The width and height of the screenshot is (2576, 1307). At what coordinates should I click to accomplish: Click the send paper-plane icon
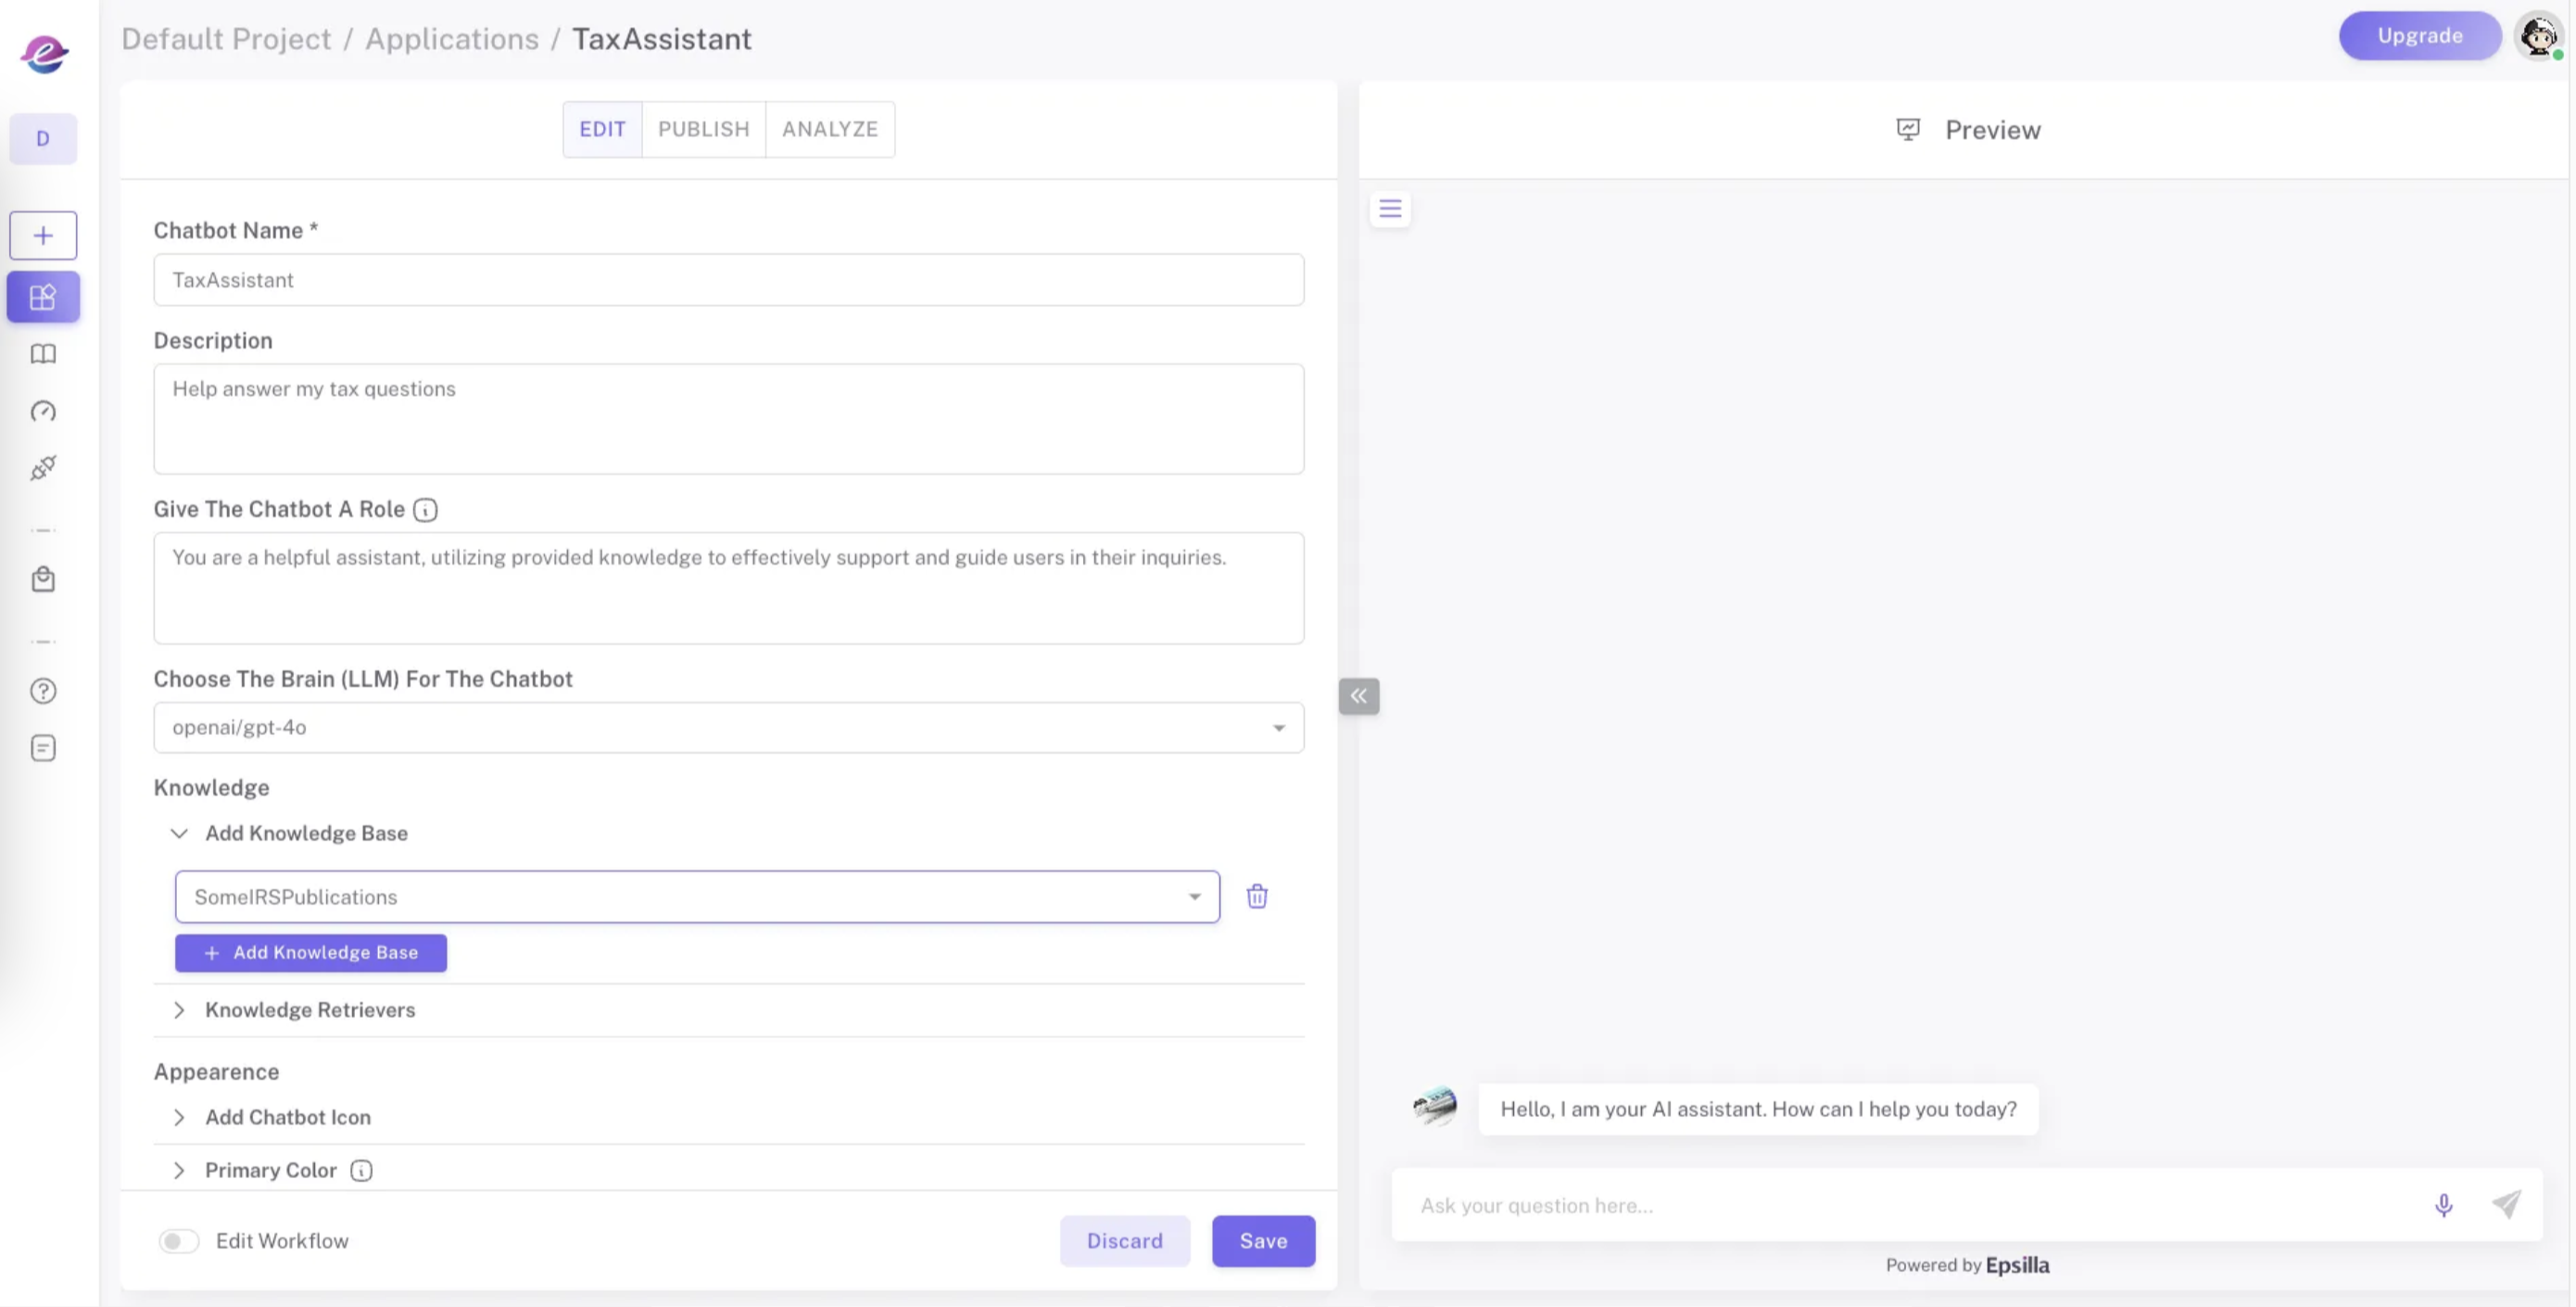[x=2506, y=1204]
